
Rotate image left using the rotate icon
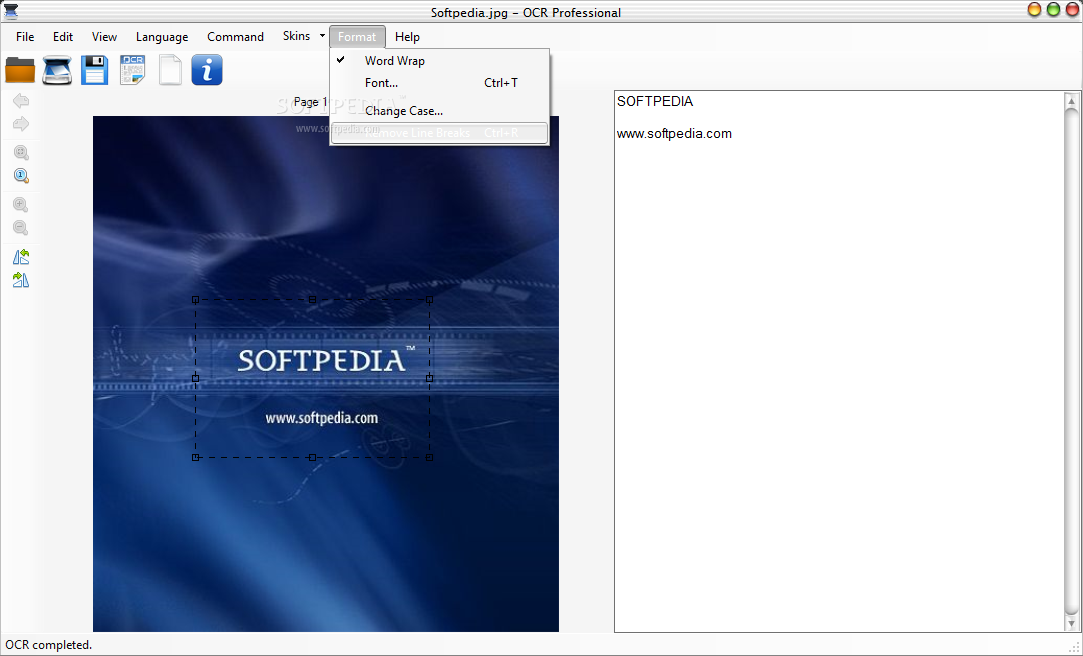21,257
